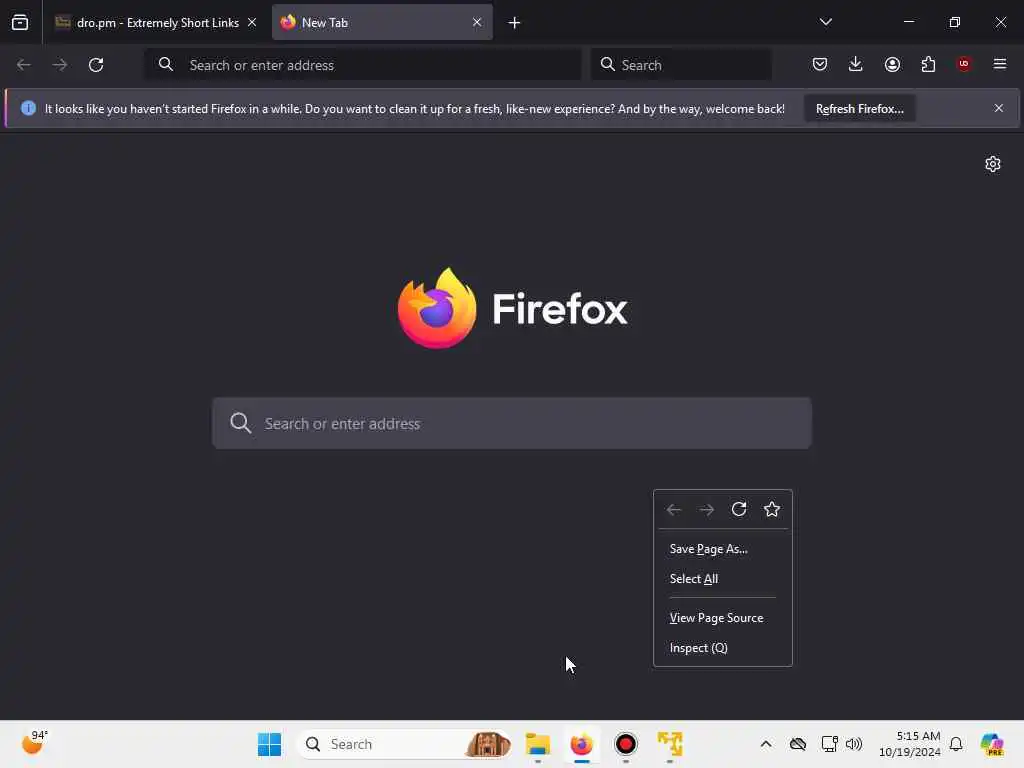Image resolution: width=1024 pixels, height=768 pixels.
Task: Open a new tab with the plus button
Action: pyautogui.click(x=515, y=23)
